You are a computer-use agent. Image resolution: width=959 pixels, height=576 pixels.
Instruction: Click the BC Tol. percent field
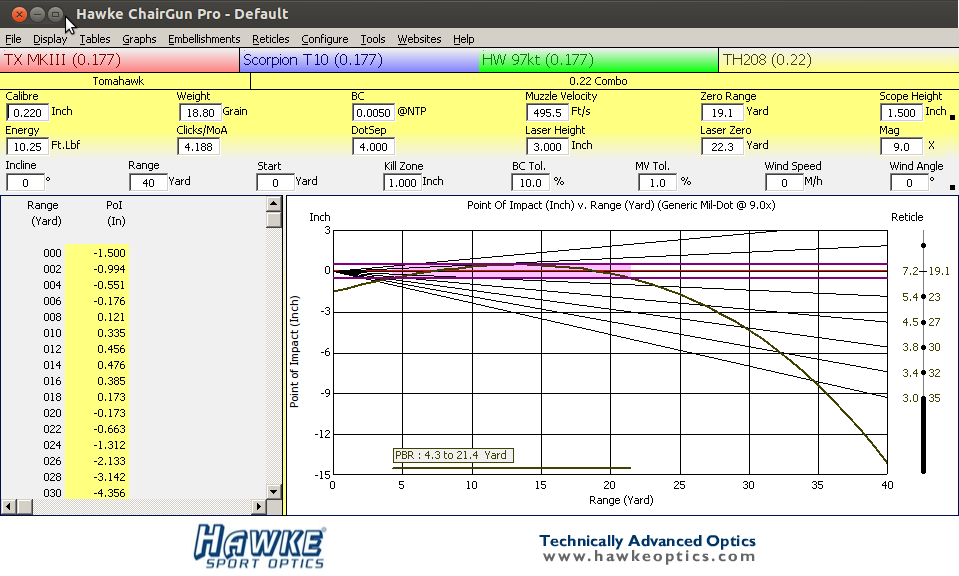coord(530,182)
